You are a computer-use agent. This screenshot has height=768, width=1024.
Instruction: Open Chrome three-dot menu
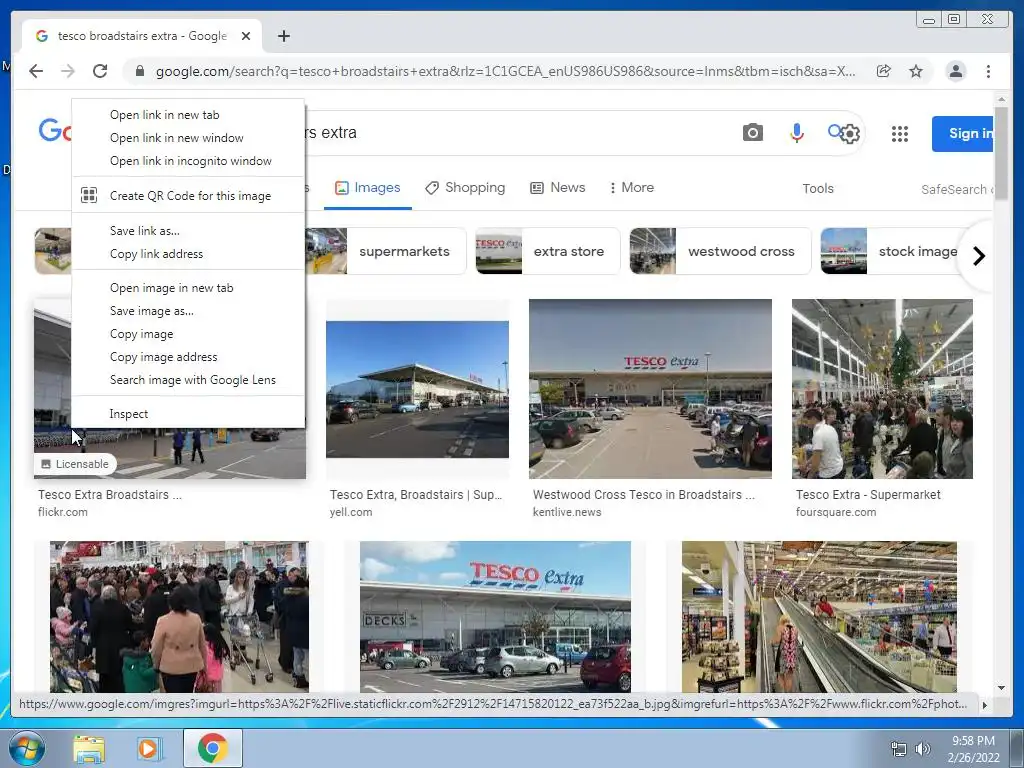988,71
